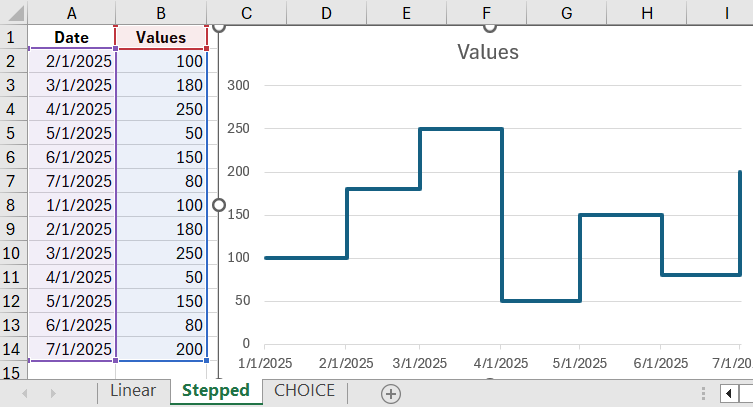Select cell A4 with 4/1/2025
The width and height of the screenshot is (753, 407).
tap(72, 109)
